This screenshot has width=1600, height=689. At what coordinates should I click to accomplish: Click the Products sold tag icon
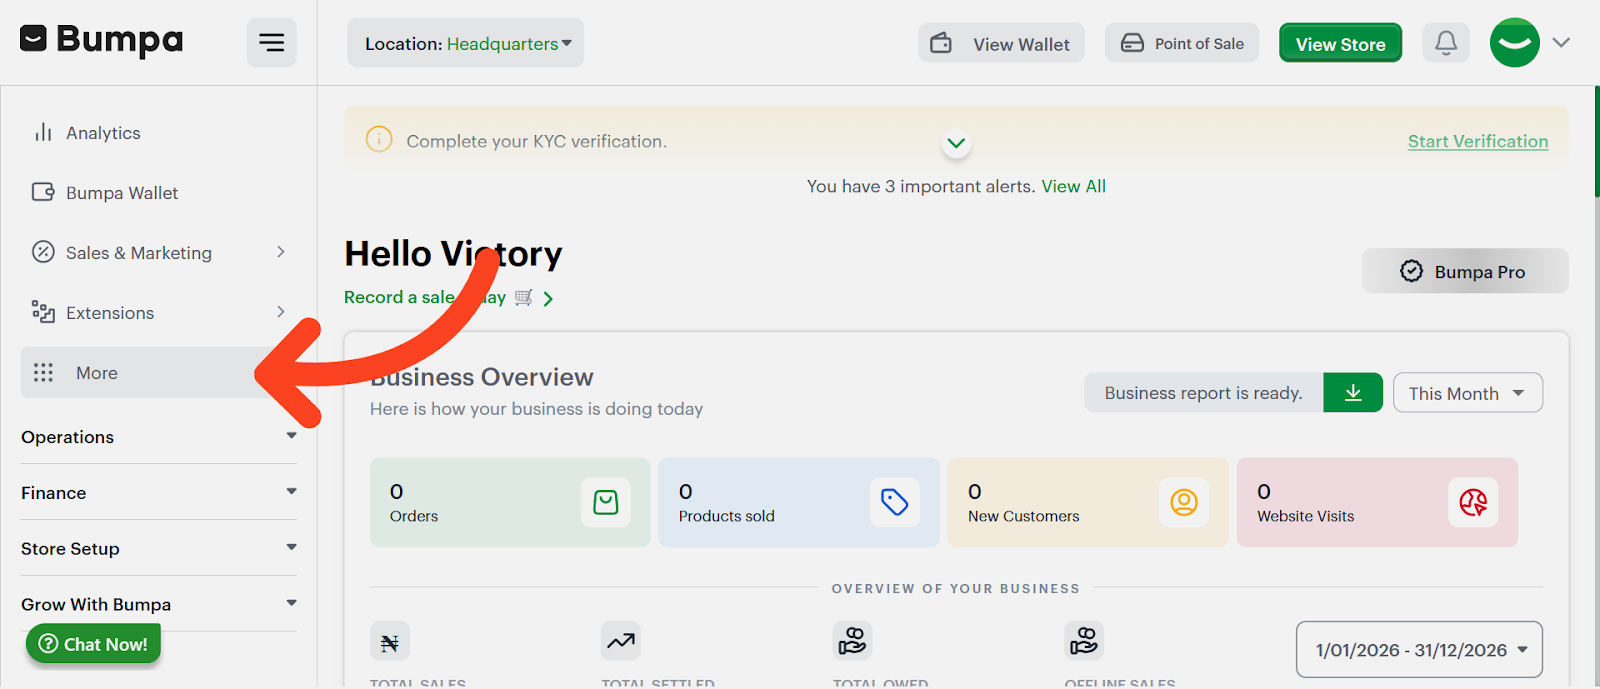pyautogui.click(x=895, y=502)
